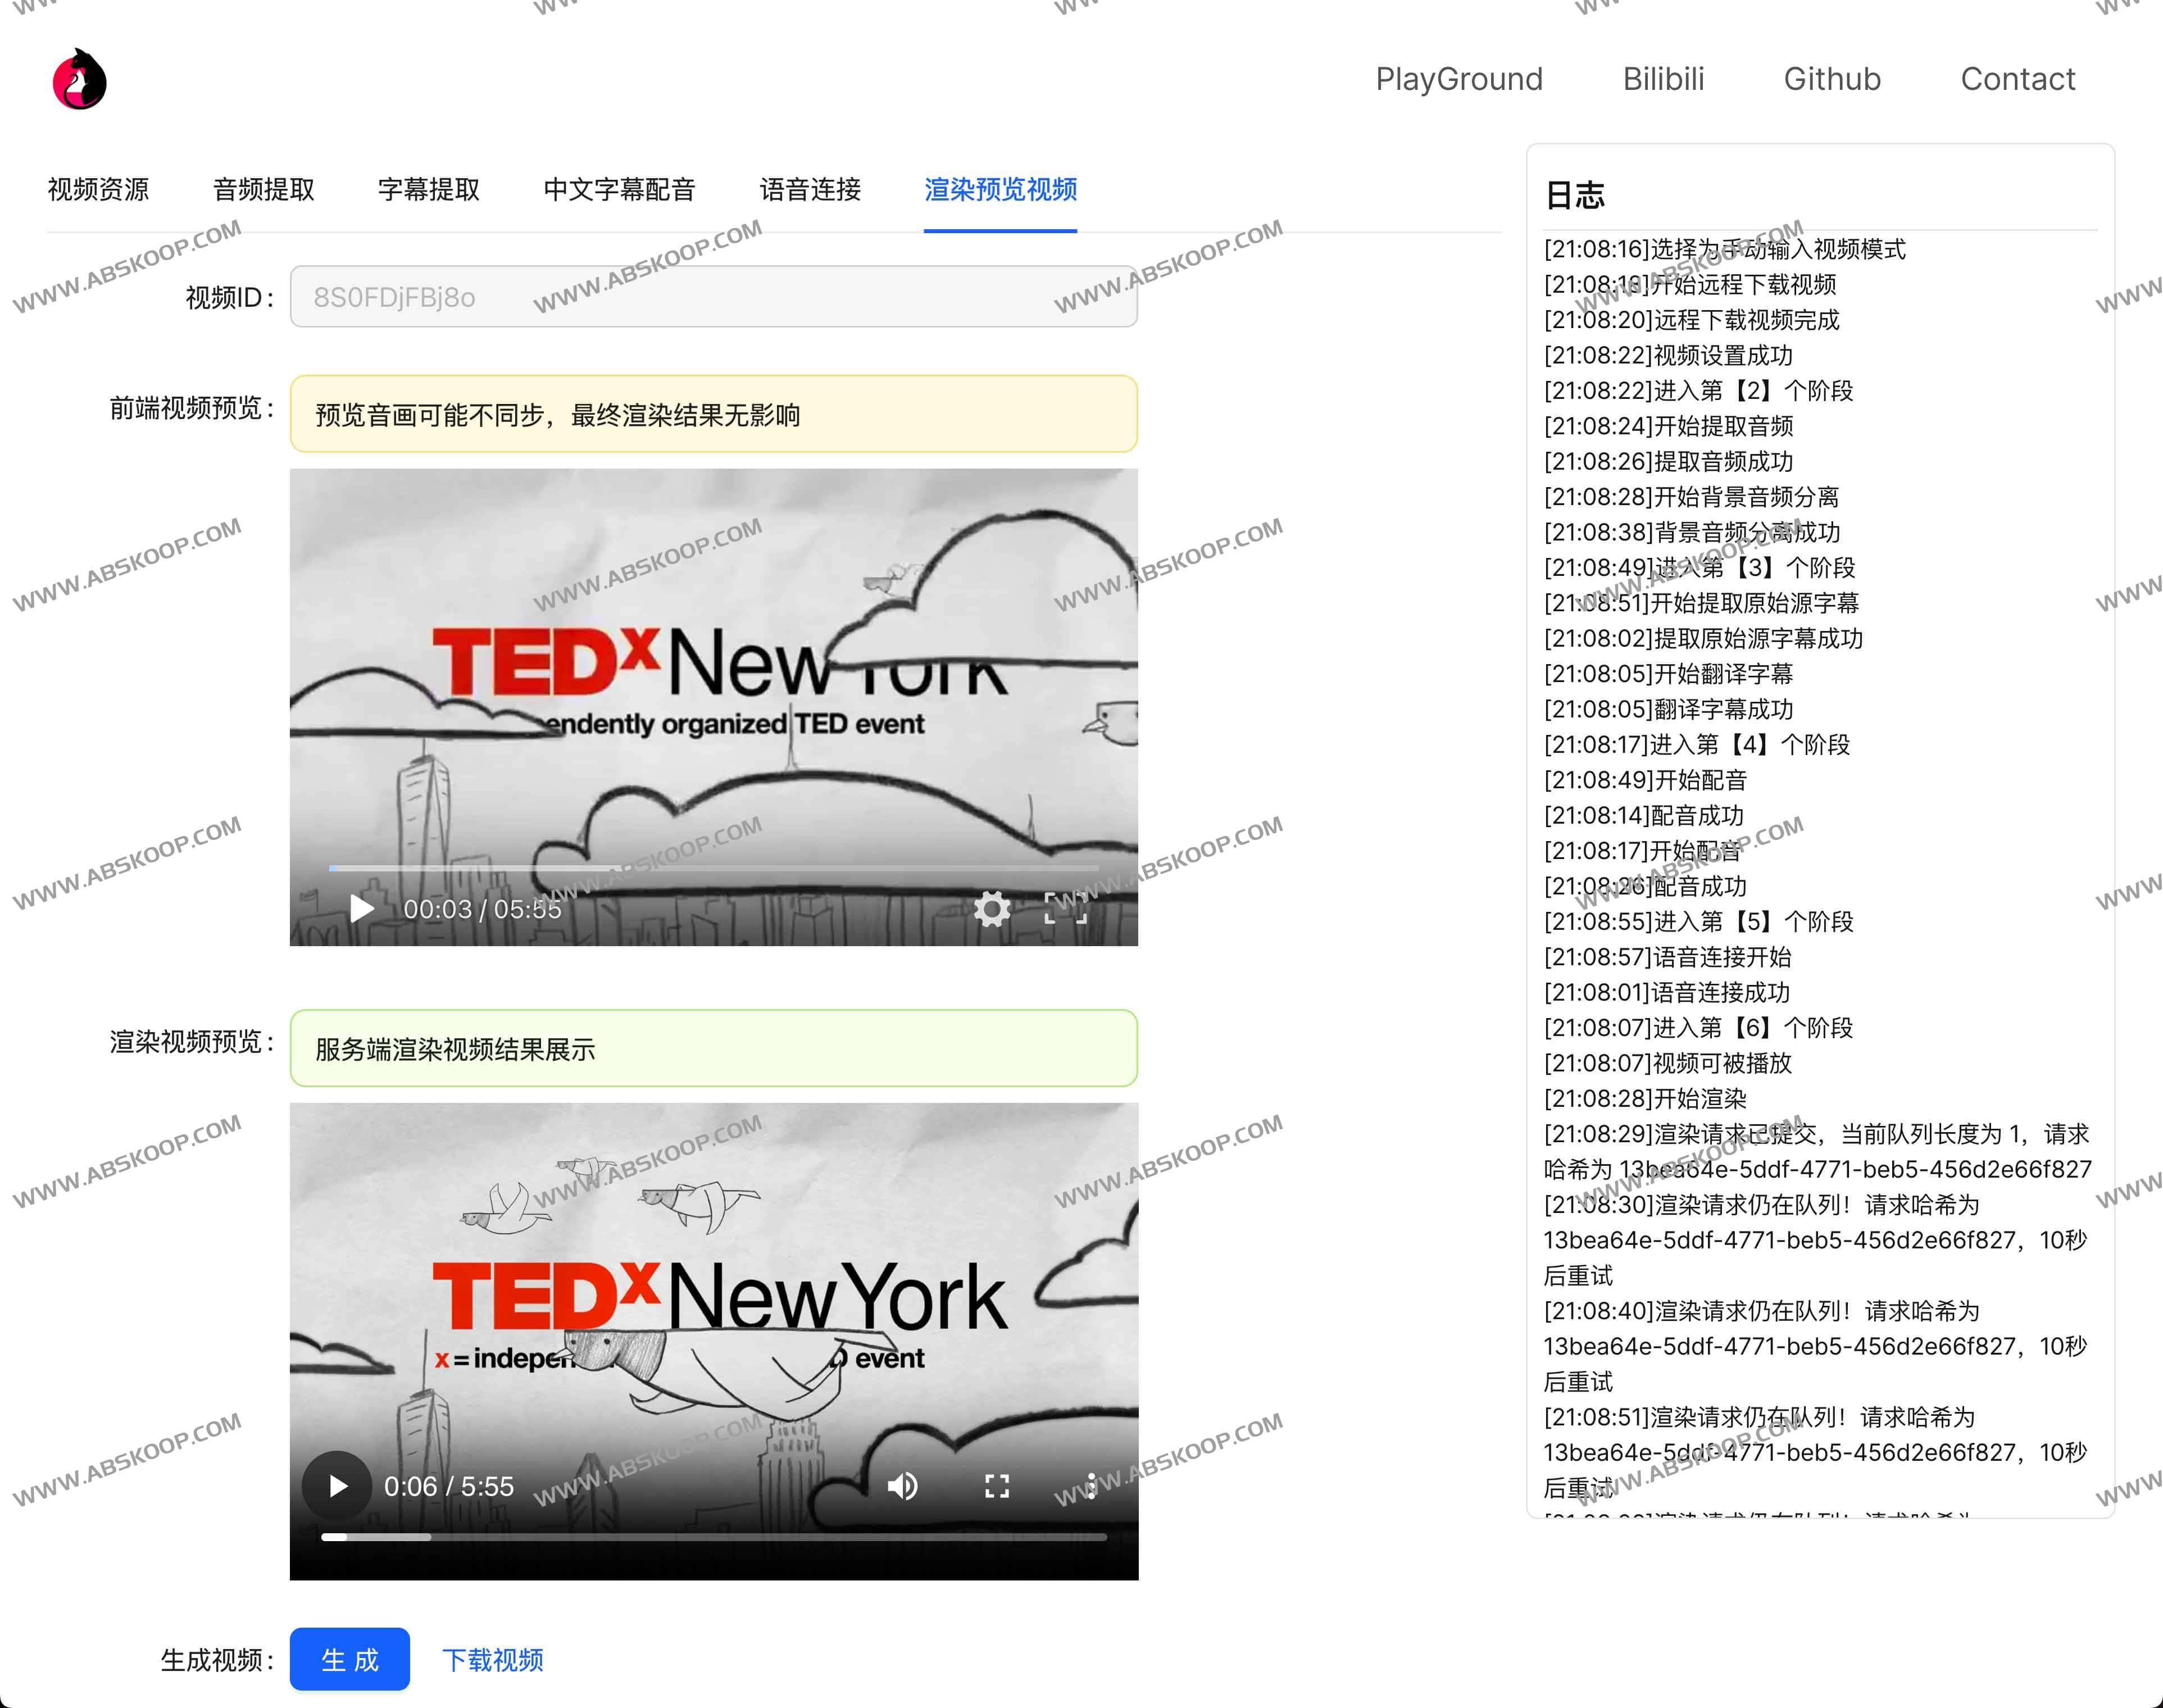2163x1708 pixels.
Task: Play the front-end preview video
Action: 362,908
